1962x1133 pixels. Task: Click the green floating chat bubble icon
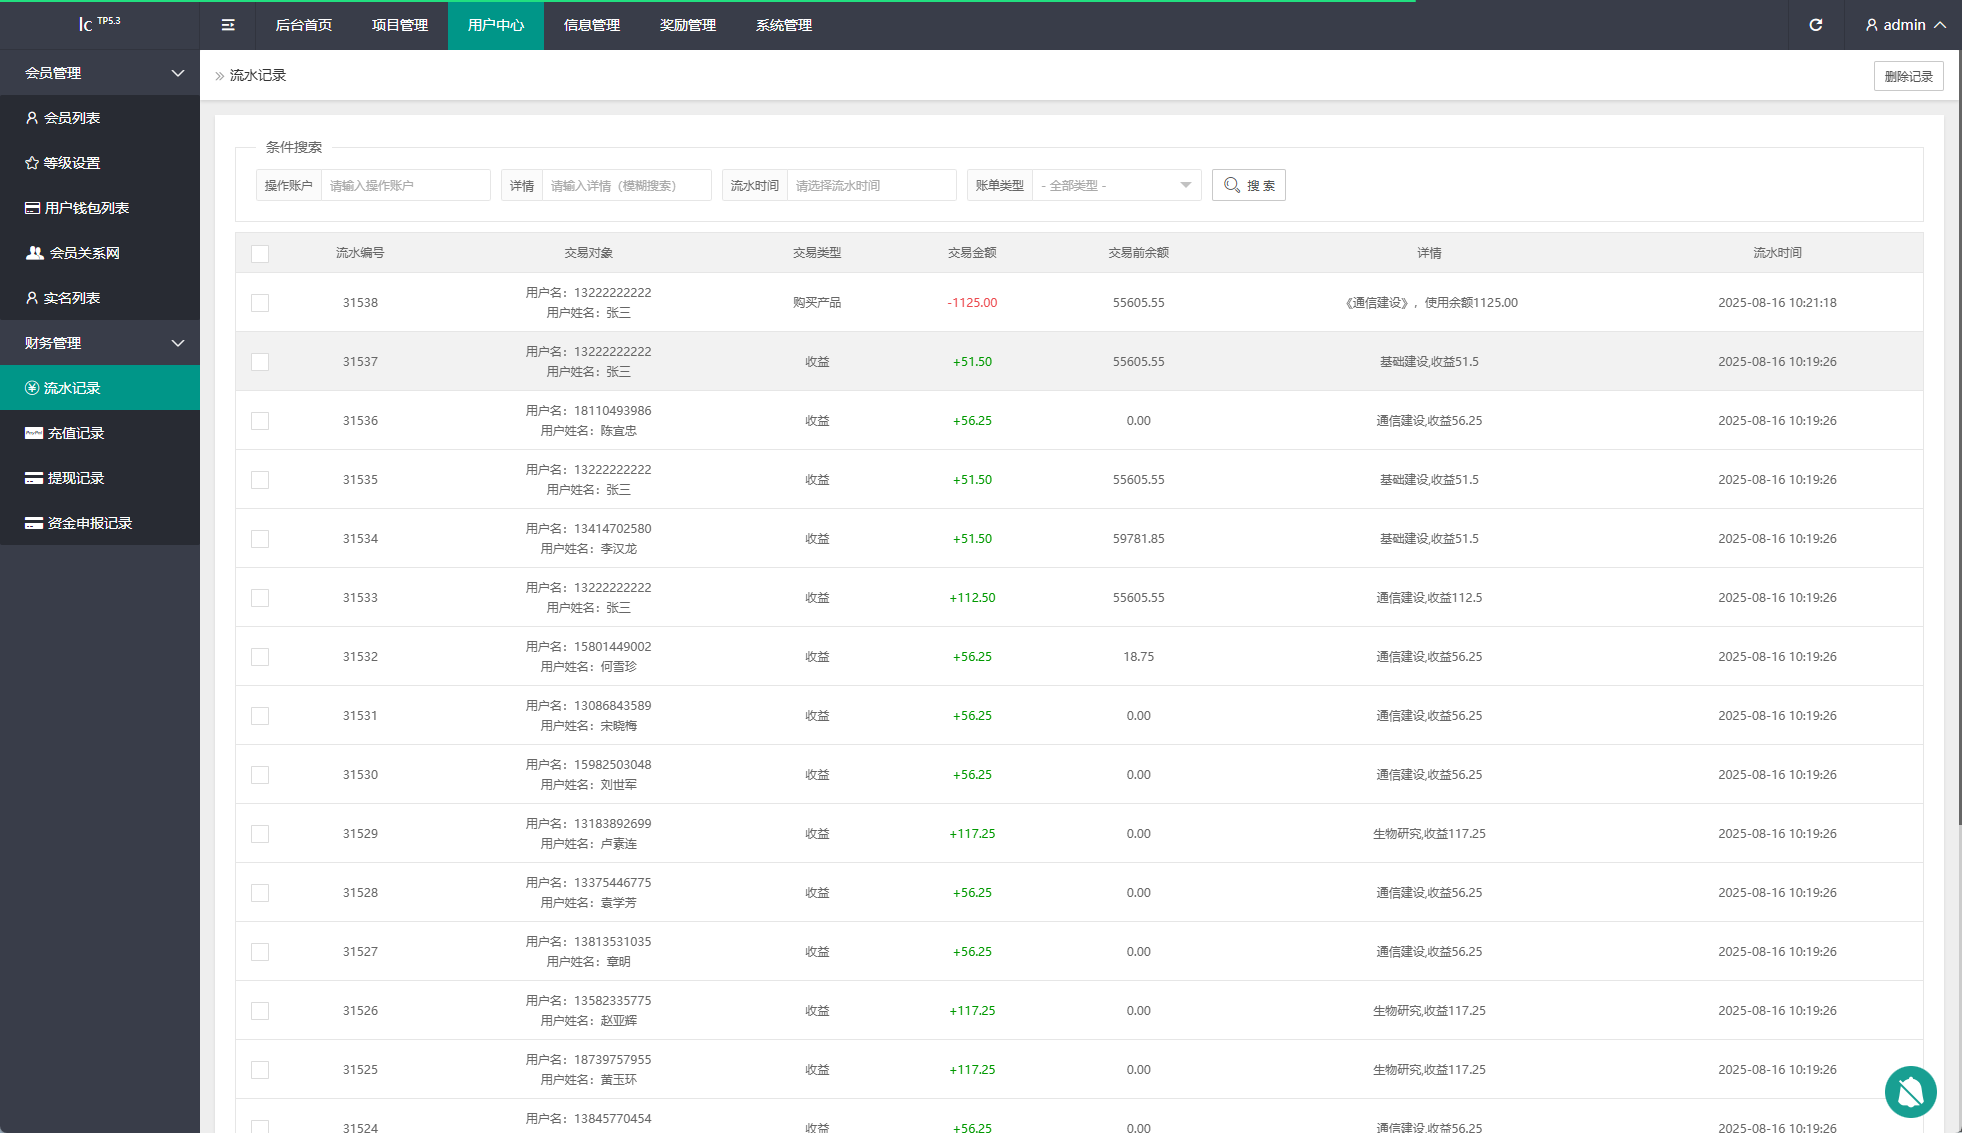pyautogui.click(x=1910, y=1092)
